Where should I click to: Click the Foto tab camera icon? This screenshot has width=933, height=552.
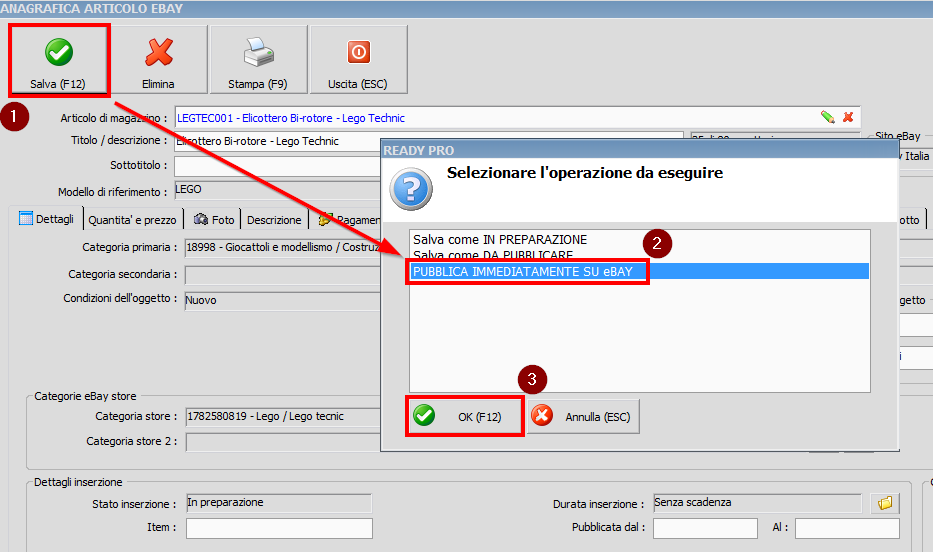(201, 219)
